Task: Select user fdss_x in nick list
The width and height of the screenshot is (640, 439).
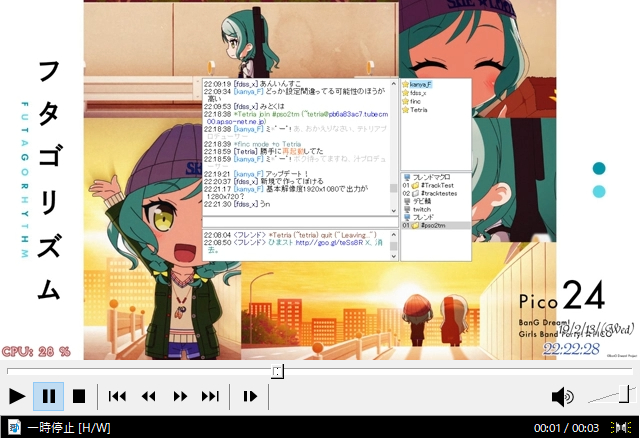Action: [x=418, y=93]
